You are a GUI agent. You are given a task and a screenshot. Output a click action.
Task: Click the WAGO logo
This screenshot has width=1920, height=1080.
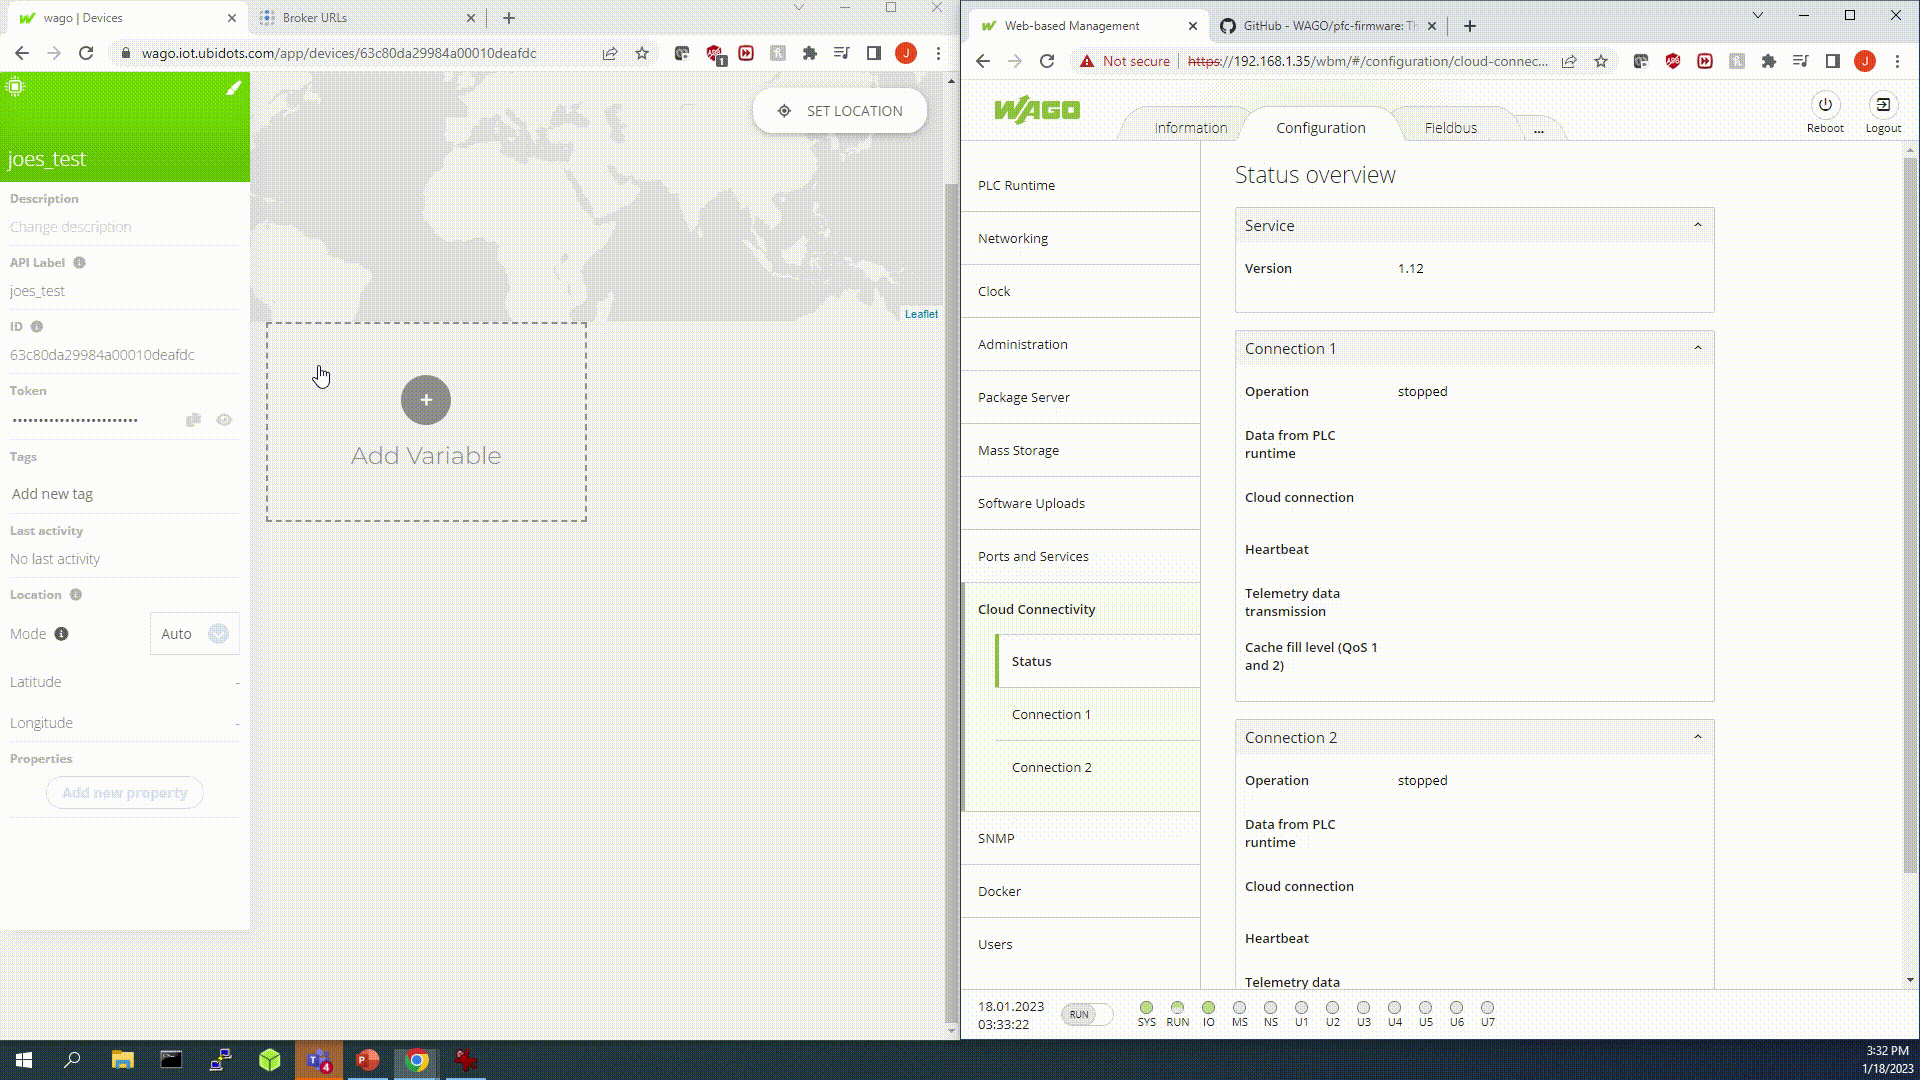point(1037,110)
